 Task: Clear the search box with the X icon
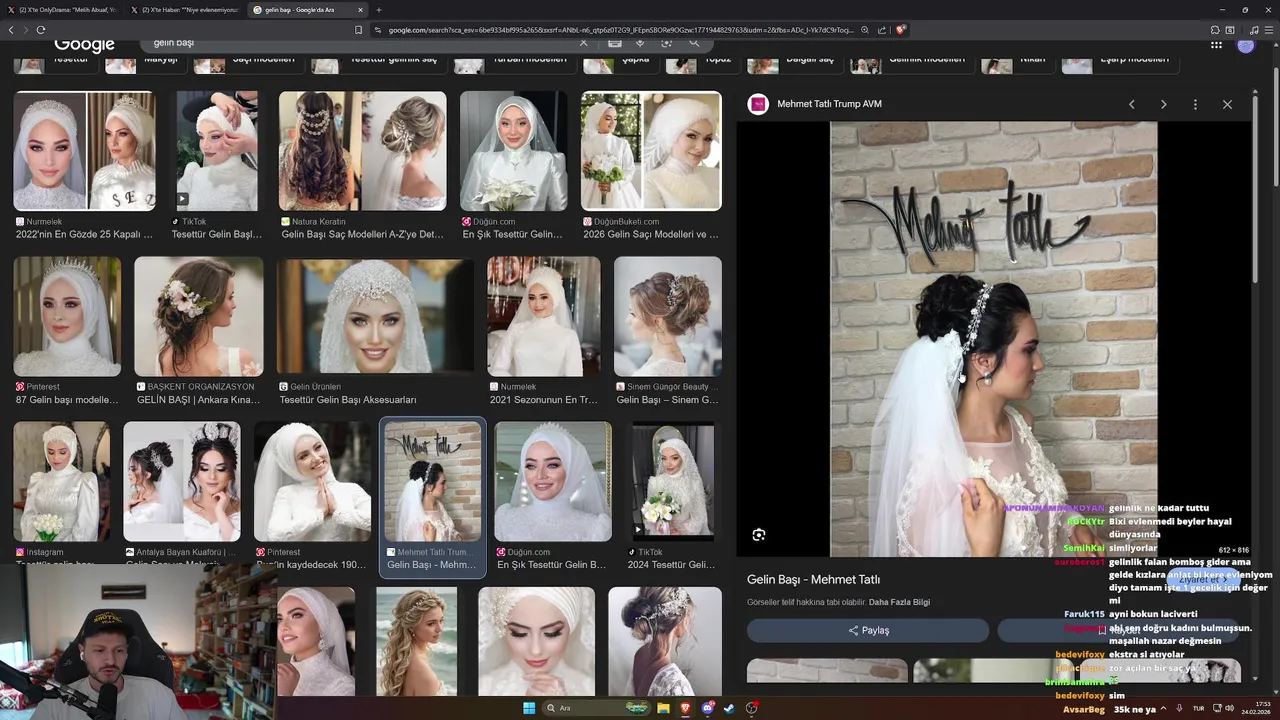coord(583,43)
